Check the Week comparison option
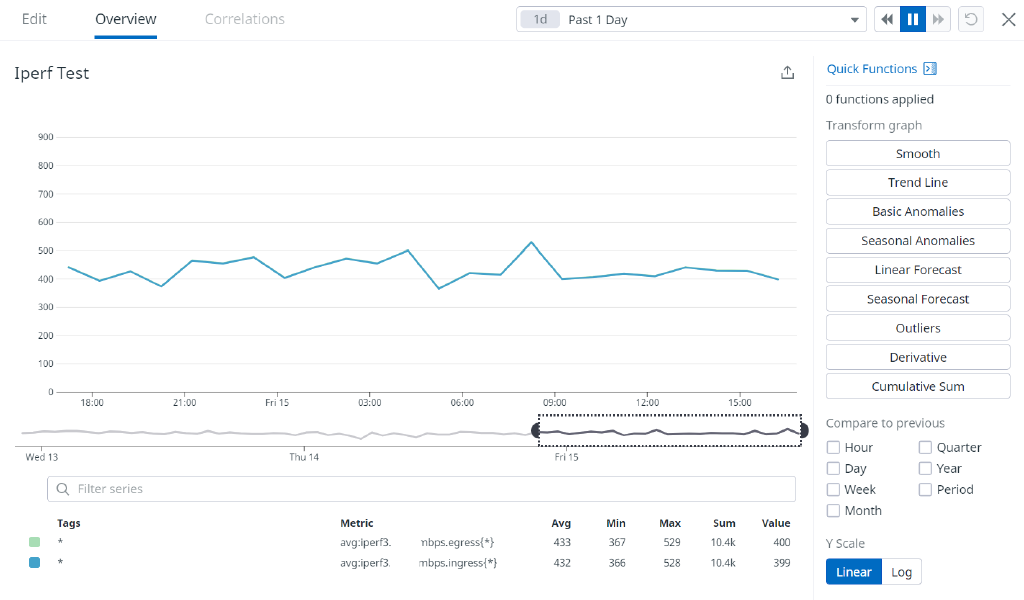Screen dimensions: 1024x600 click(832, 489)
